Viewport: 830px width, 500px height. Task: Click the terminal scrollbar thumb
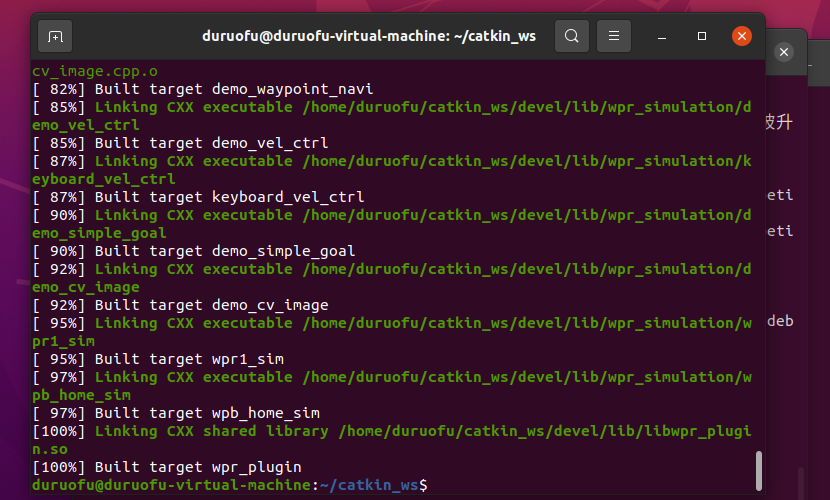tap(759, 470)
